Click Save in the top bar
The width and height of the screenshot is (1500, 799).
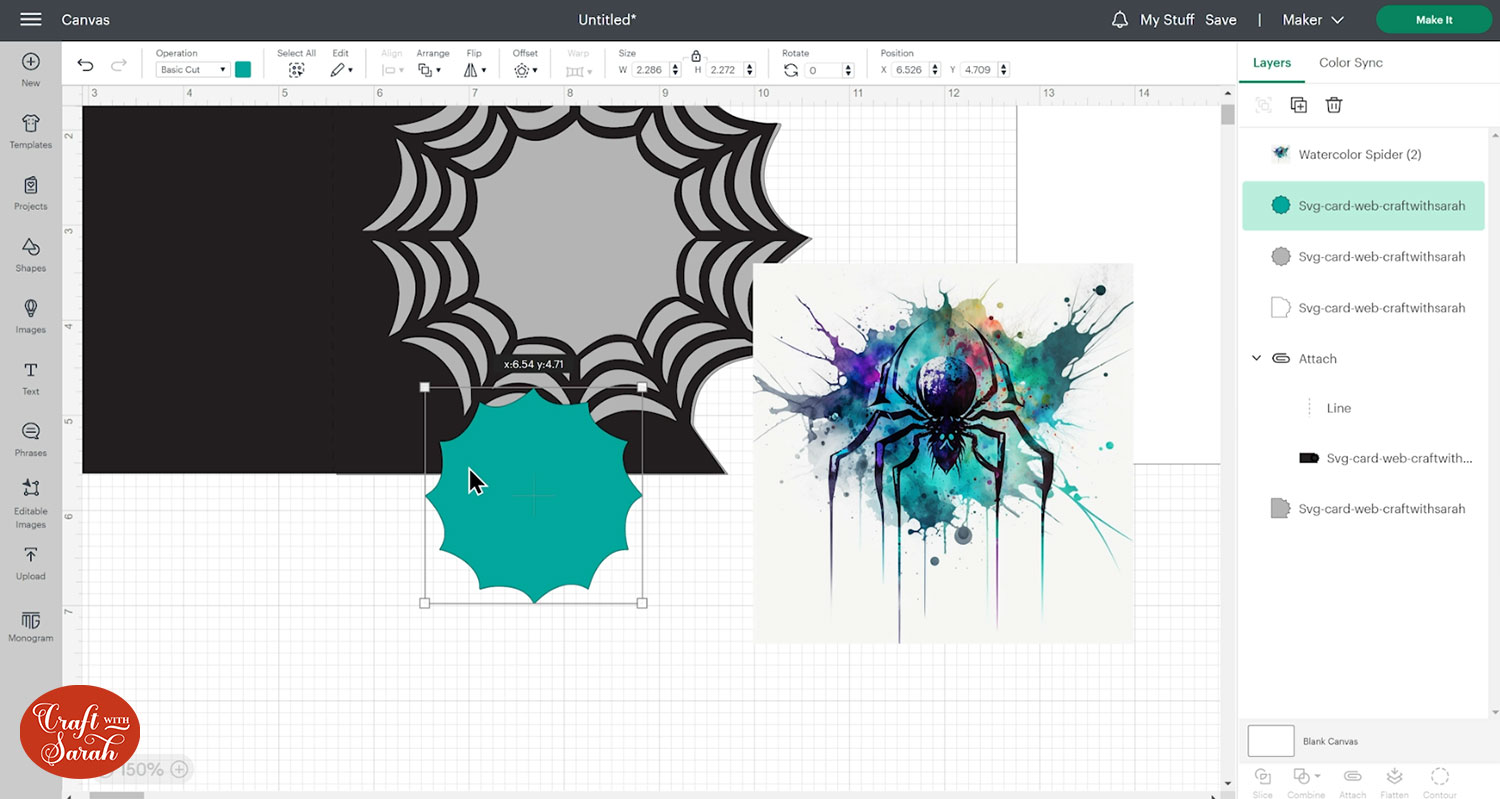[x=1221, y=19]
